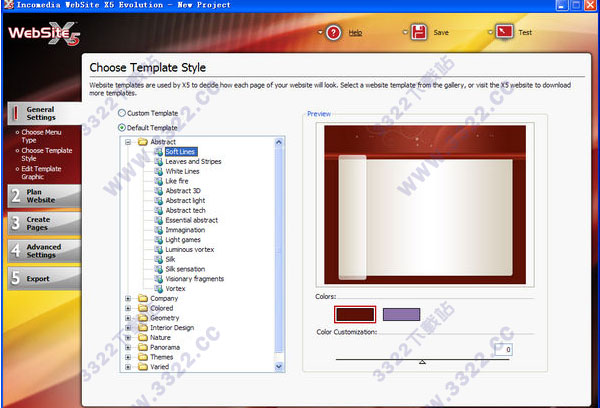Viewport: 600px width, 408px height.
Task: Open the Edit Template Graphic link
Action: click(x=42, y=172)
